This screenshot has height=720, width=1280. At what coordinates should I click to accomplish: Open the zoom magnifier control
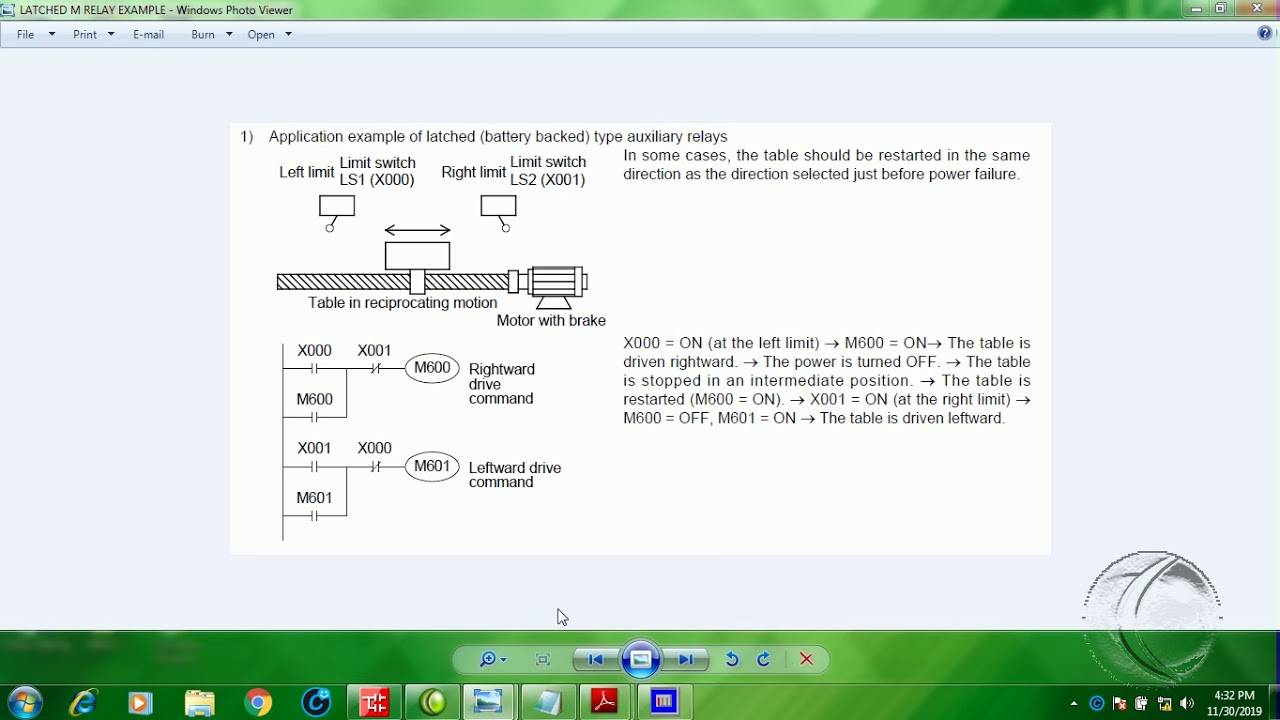click(x=492, y=659)
